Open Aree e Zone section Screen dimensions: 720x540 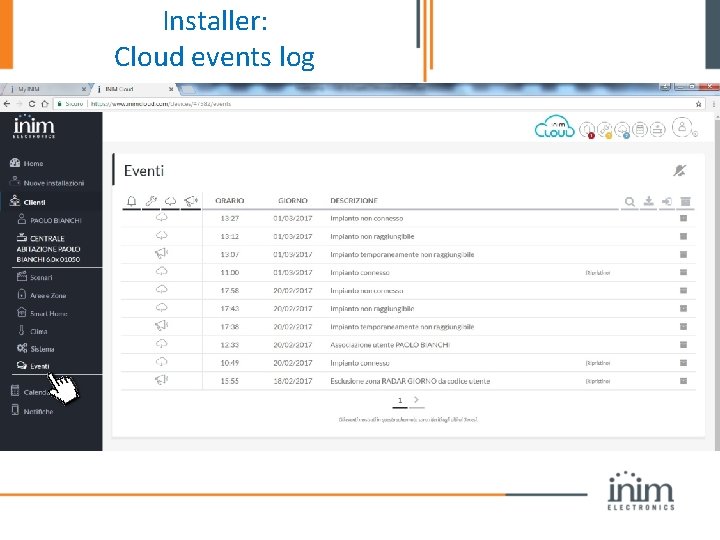click(42, 295)
